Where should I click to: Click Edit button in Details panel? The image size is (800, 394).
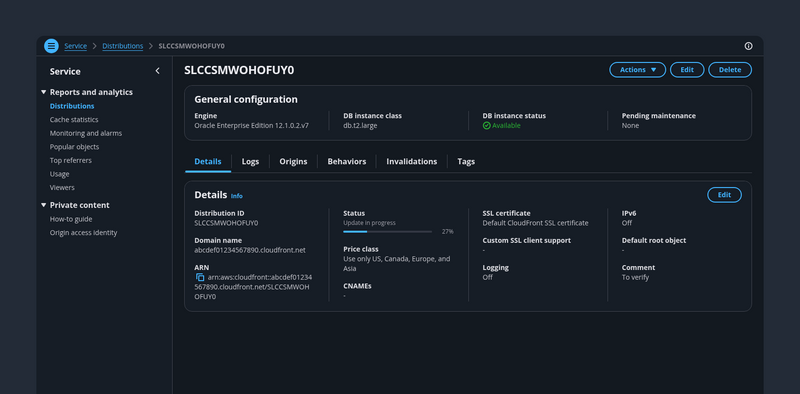pyautogui.click(x=724, y=195)
